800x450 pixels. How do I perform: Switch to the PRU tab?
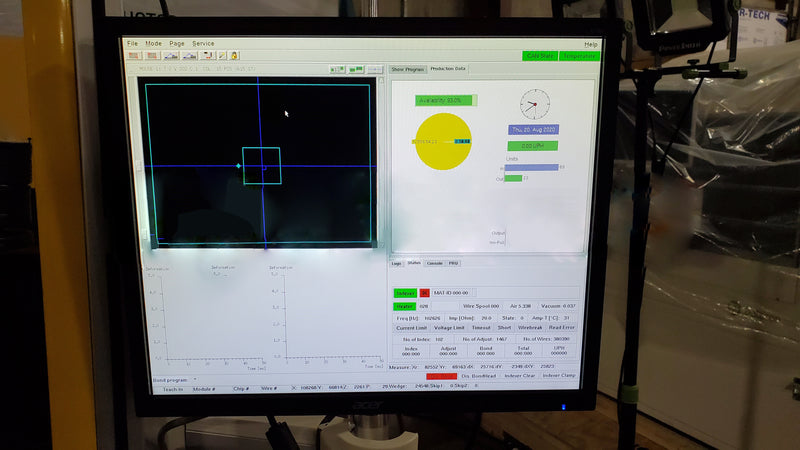tap(454, 264)
